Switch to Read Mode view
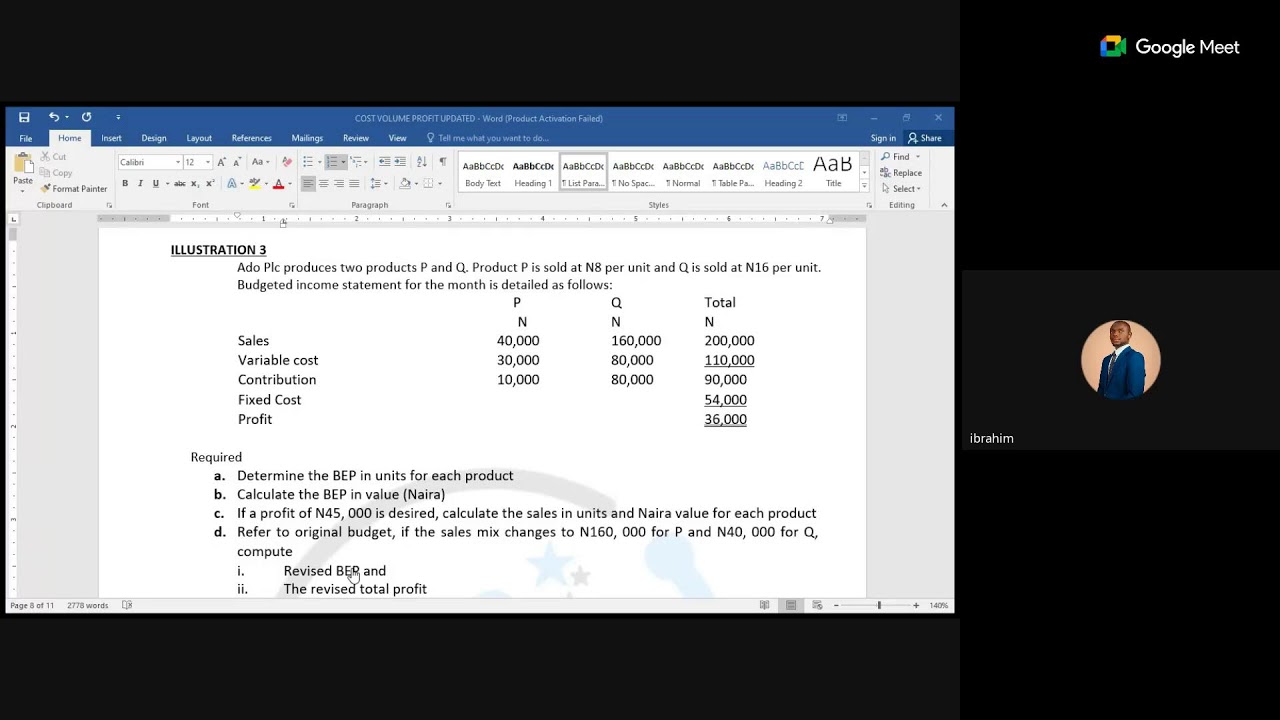This screenshot has height=720, width=1280. click(765, 605)
